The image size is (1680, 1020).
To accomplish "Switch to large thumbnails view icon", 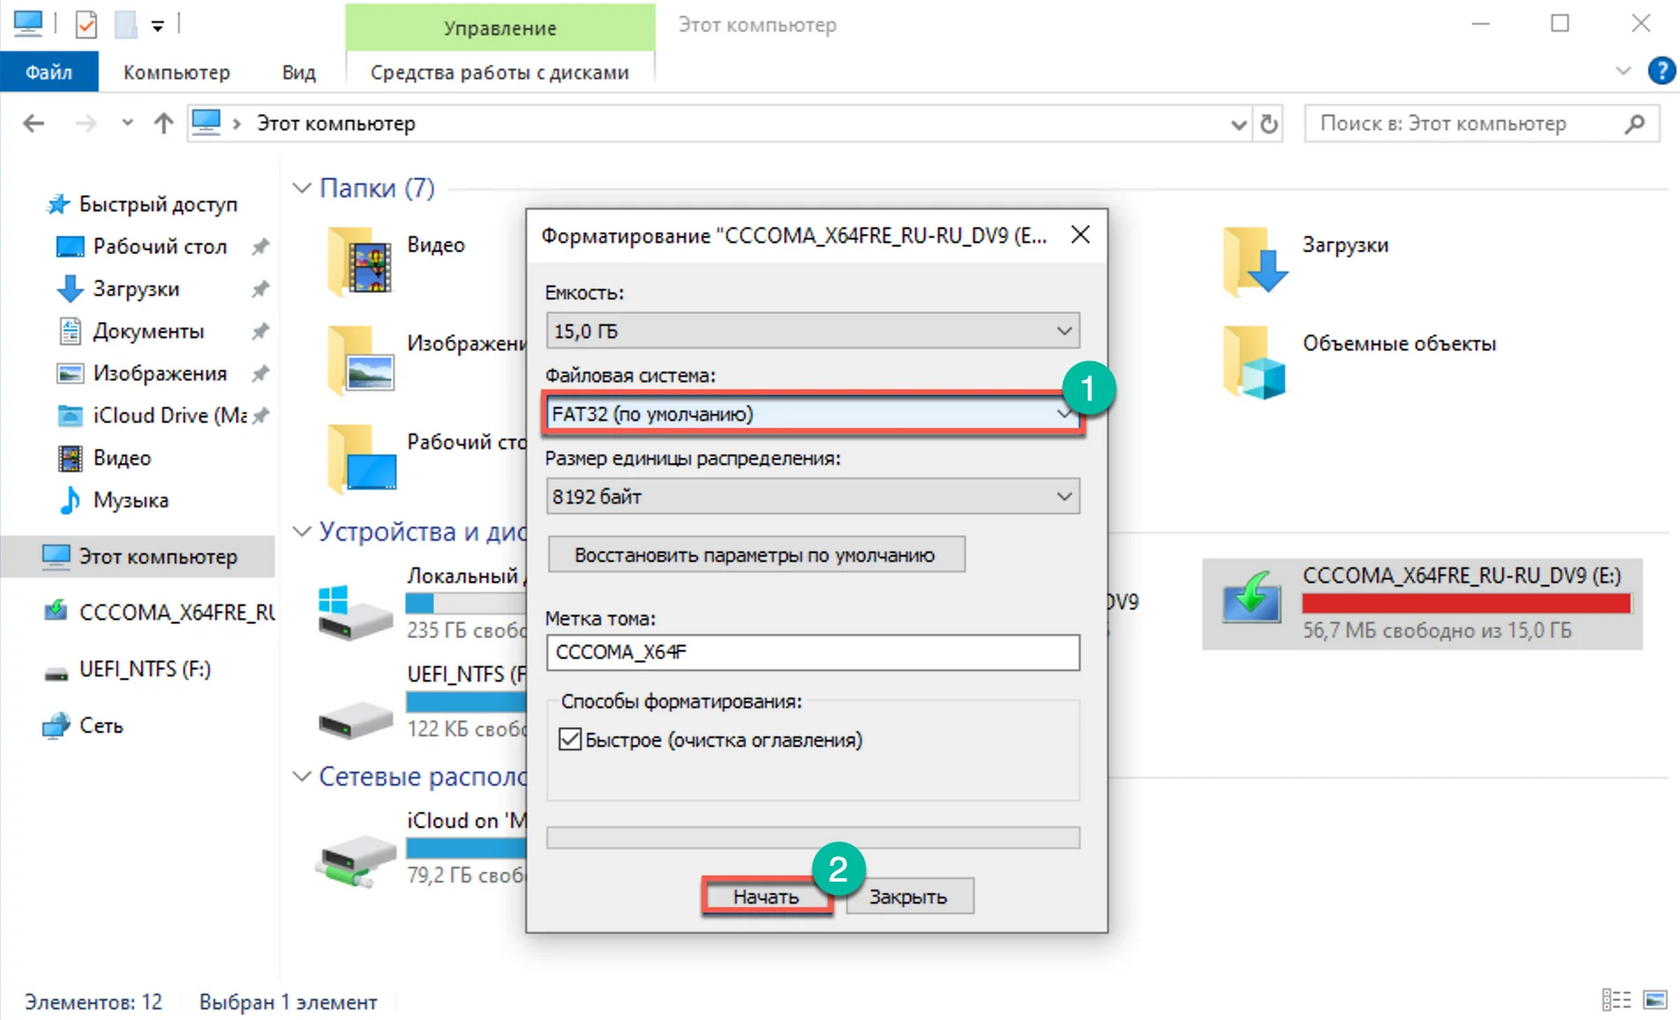I will pos(1656,1000).
